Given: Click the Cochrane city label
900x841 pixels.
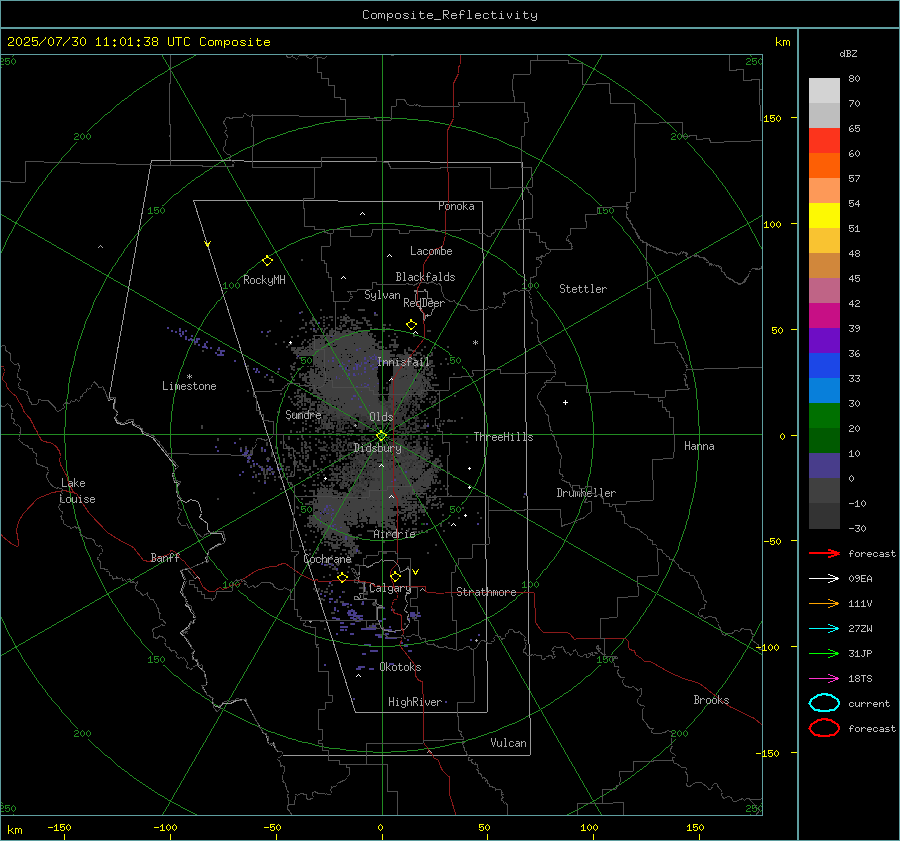Looking at the screenshot, I should 327,559.
